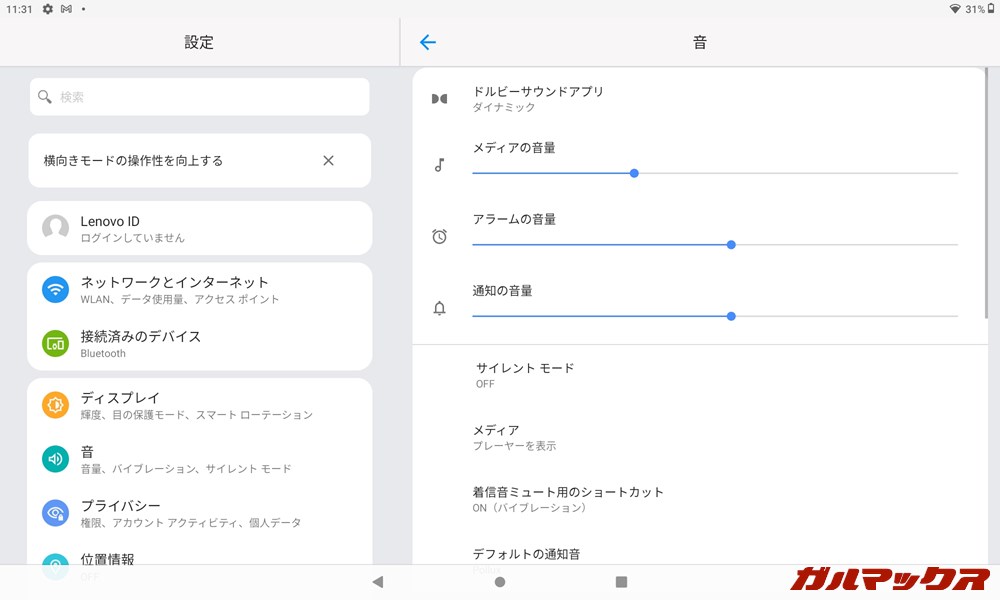
Task: Tap the orange display settings icon
Action: tap(55, 405)
